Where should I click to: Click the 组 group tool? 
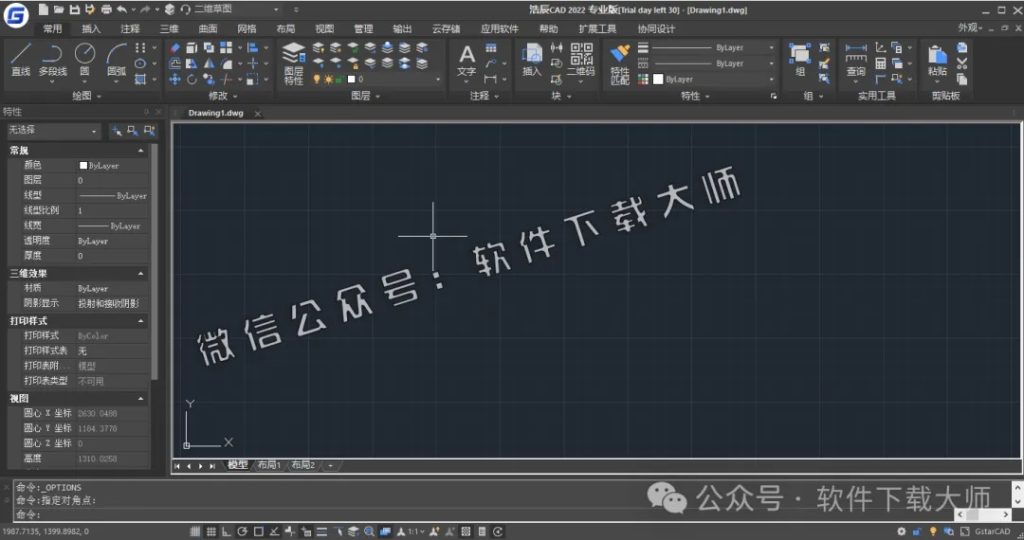(x=800, y=60)
